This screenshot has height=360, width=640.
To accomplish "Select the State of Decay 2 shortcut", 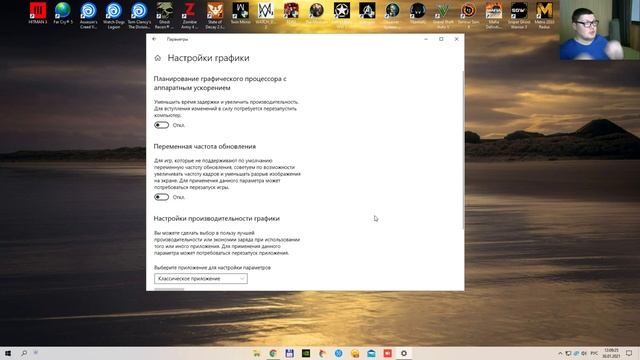I will click(x=215, y=16).
